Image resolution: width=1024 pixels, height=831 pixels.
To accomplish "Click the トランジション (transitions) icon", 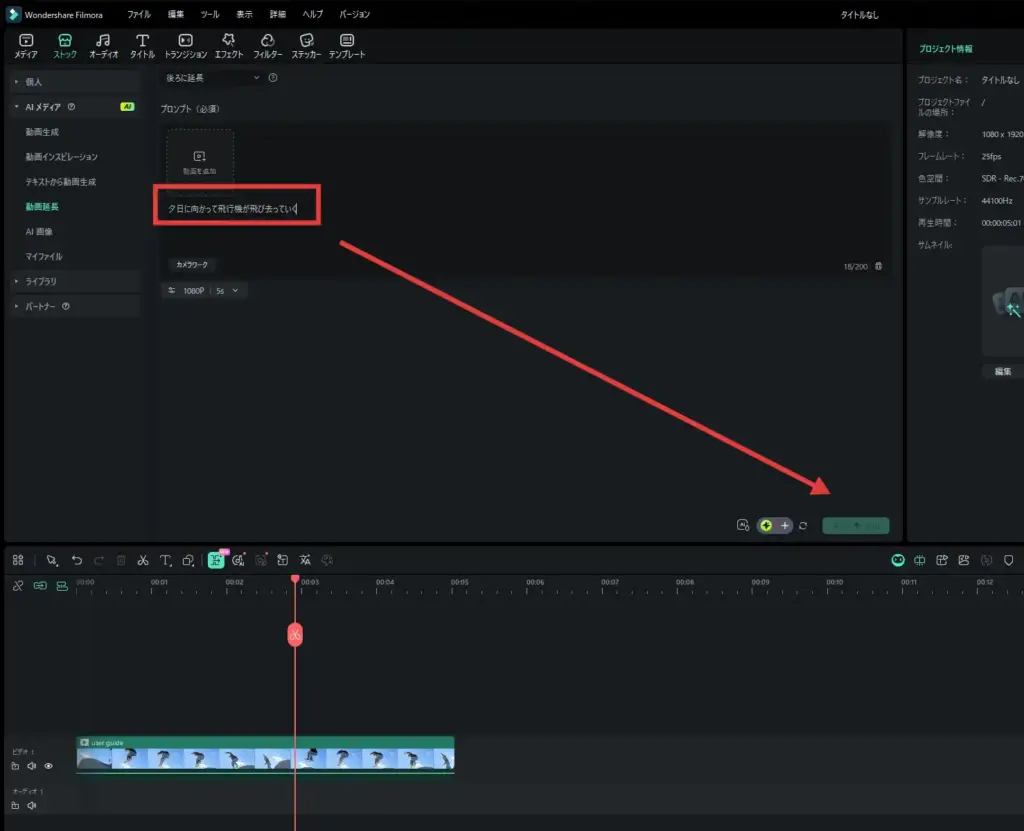I will [x=185, y=46].
